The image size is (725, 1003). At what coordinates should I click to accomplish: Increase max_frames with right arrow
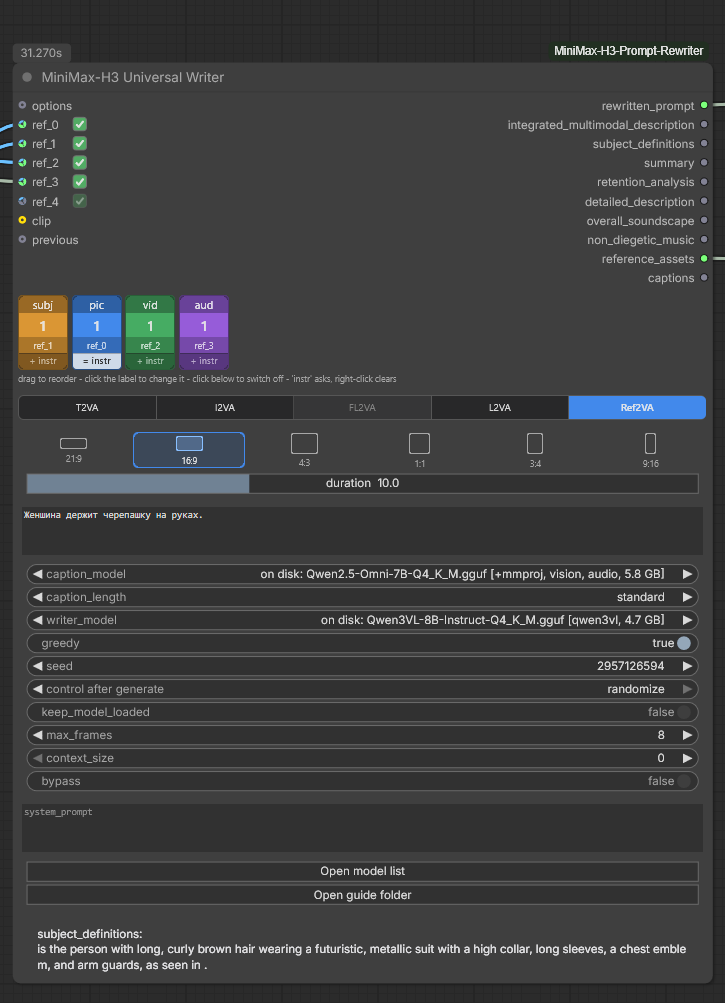point(687,735)
